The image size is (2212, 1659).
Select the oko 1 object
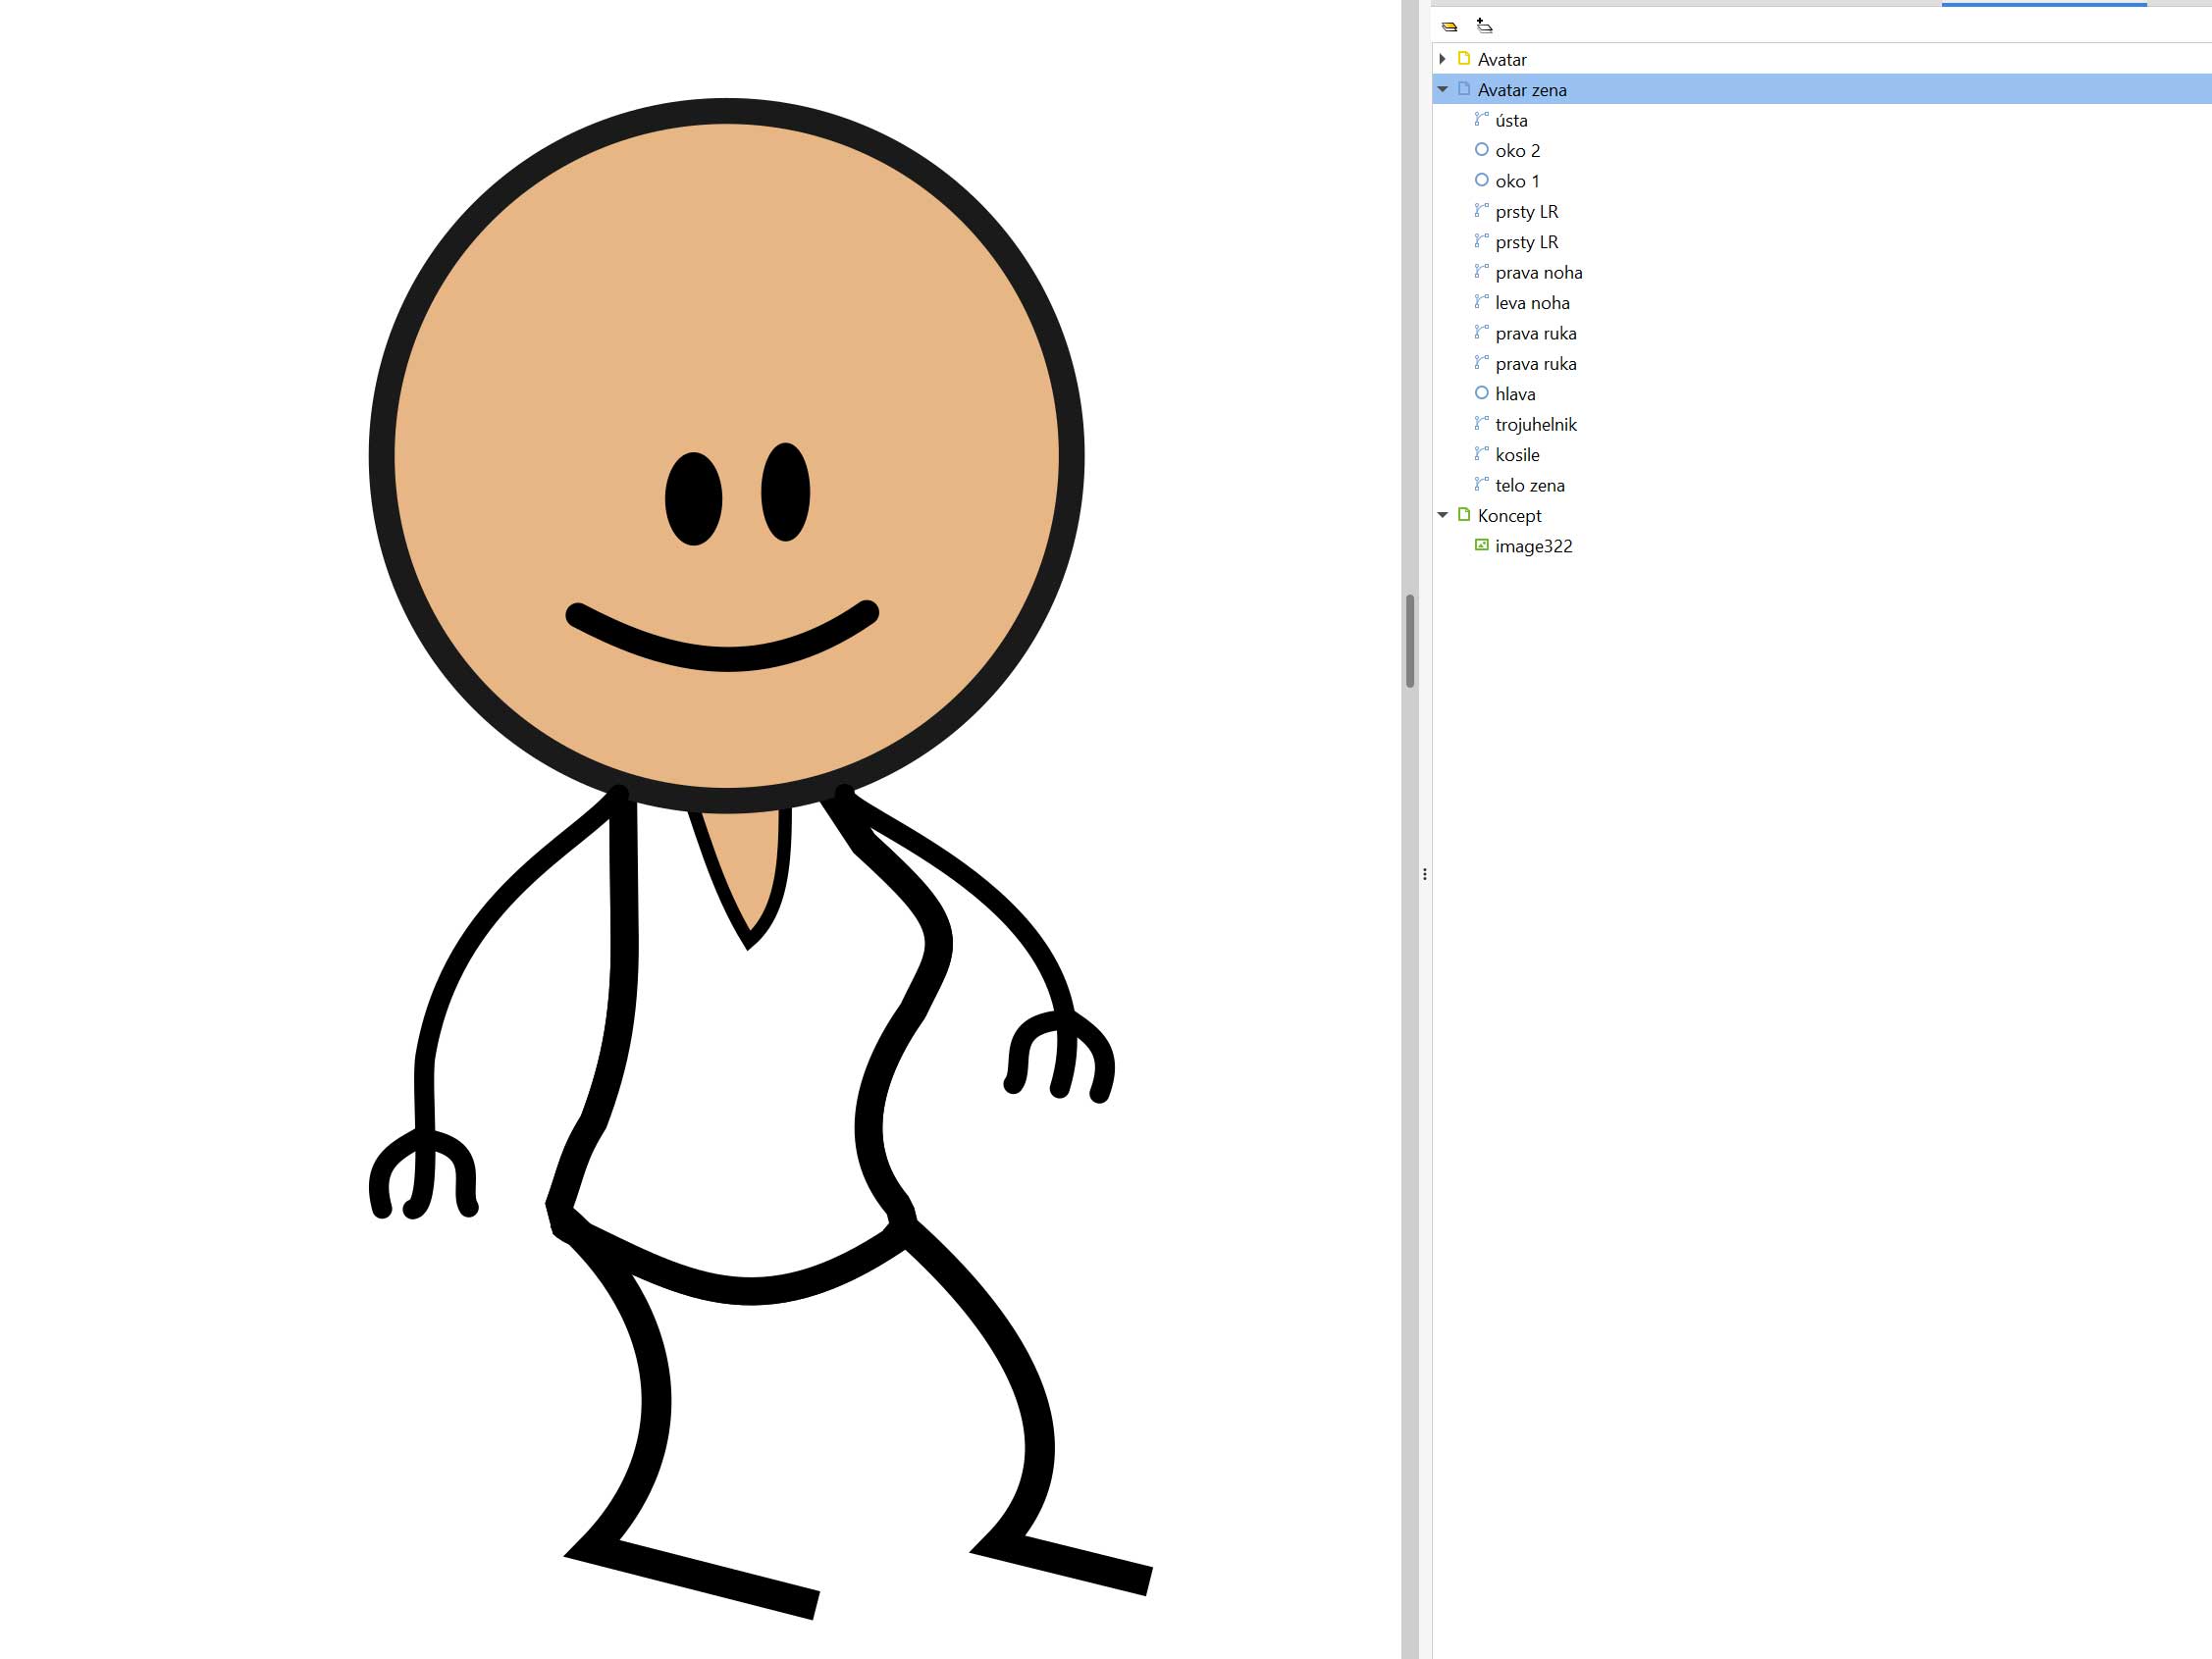1517,181
